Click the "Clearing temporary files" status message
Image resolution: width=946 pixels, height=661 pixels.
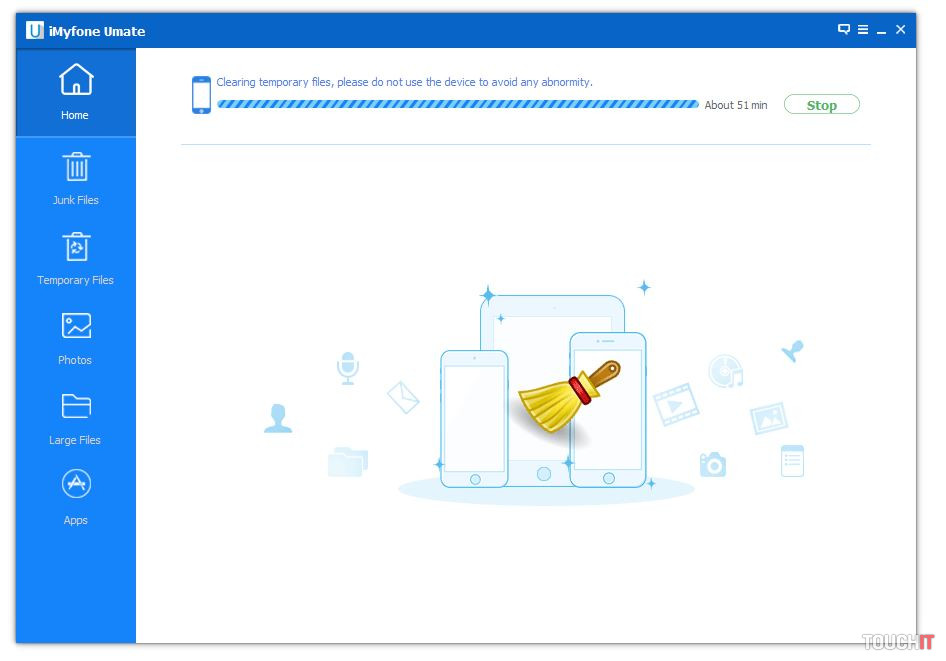404,82
